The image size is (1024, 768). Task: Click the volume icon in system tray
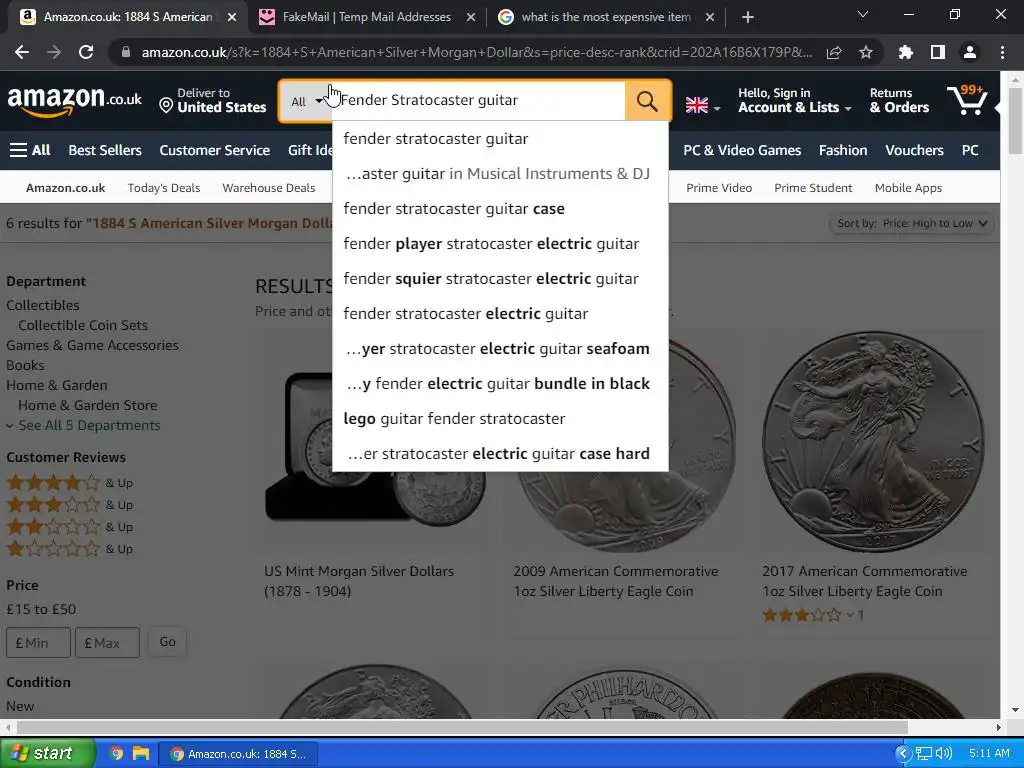(x=944, y=753)
